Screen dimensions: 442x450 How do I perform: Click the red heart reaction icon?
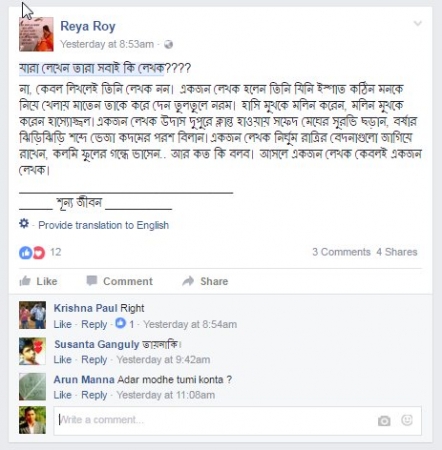39,253
